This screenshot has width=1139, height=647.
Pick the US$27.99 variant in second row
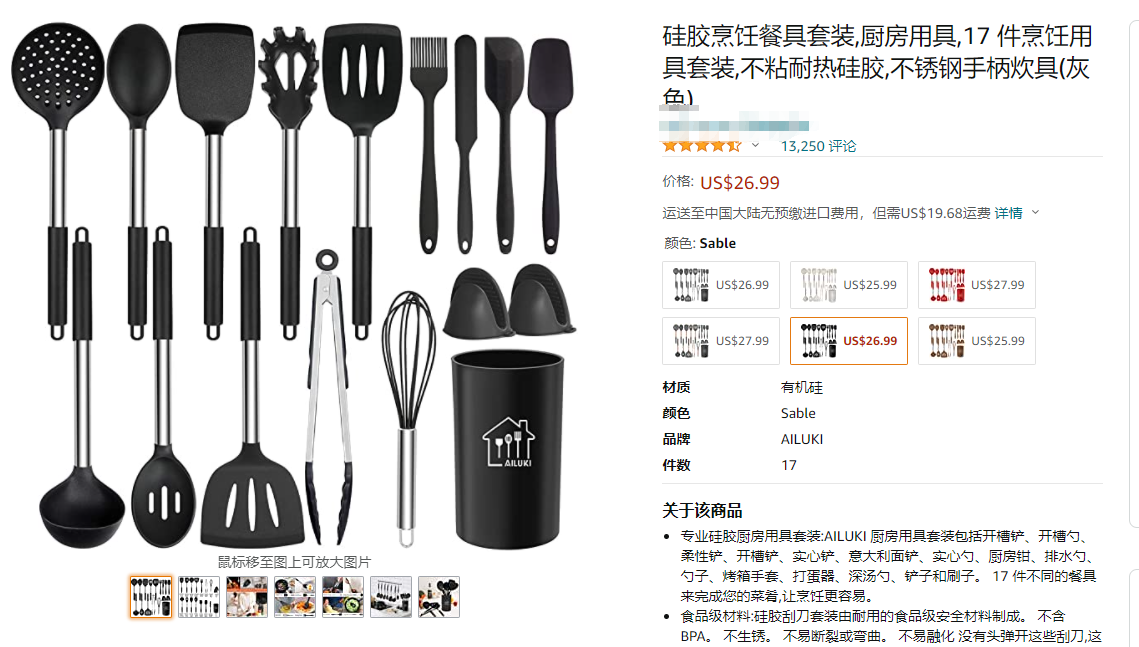[x=721, y=341]
